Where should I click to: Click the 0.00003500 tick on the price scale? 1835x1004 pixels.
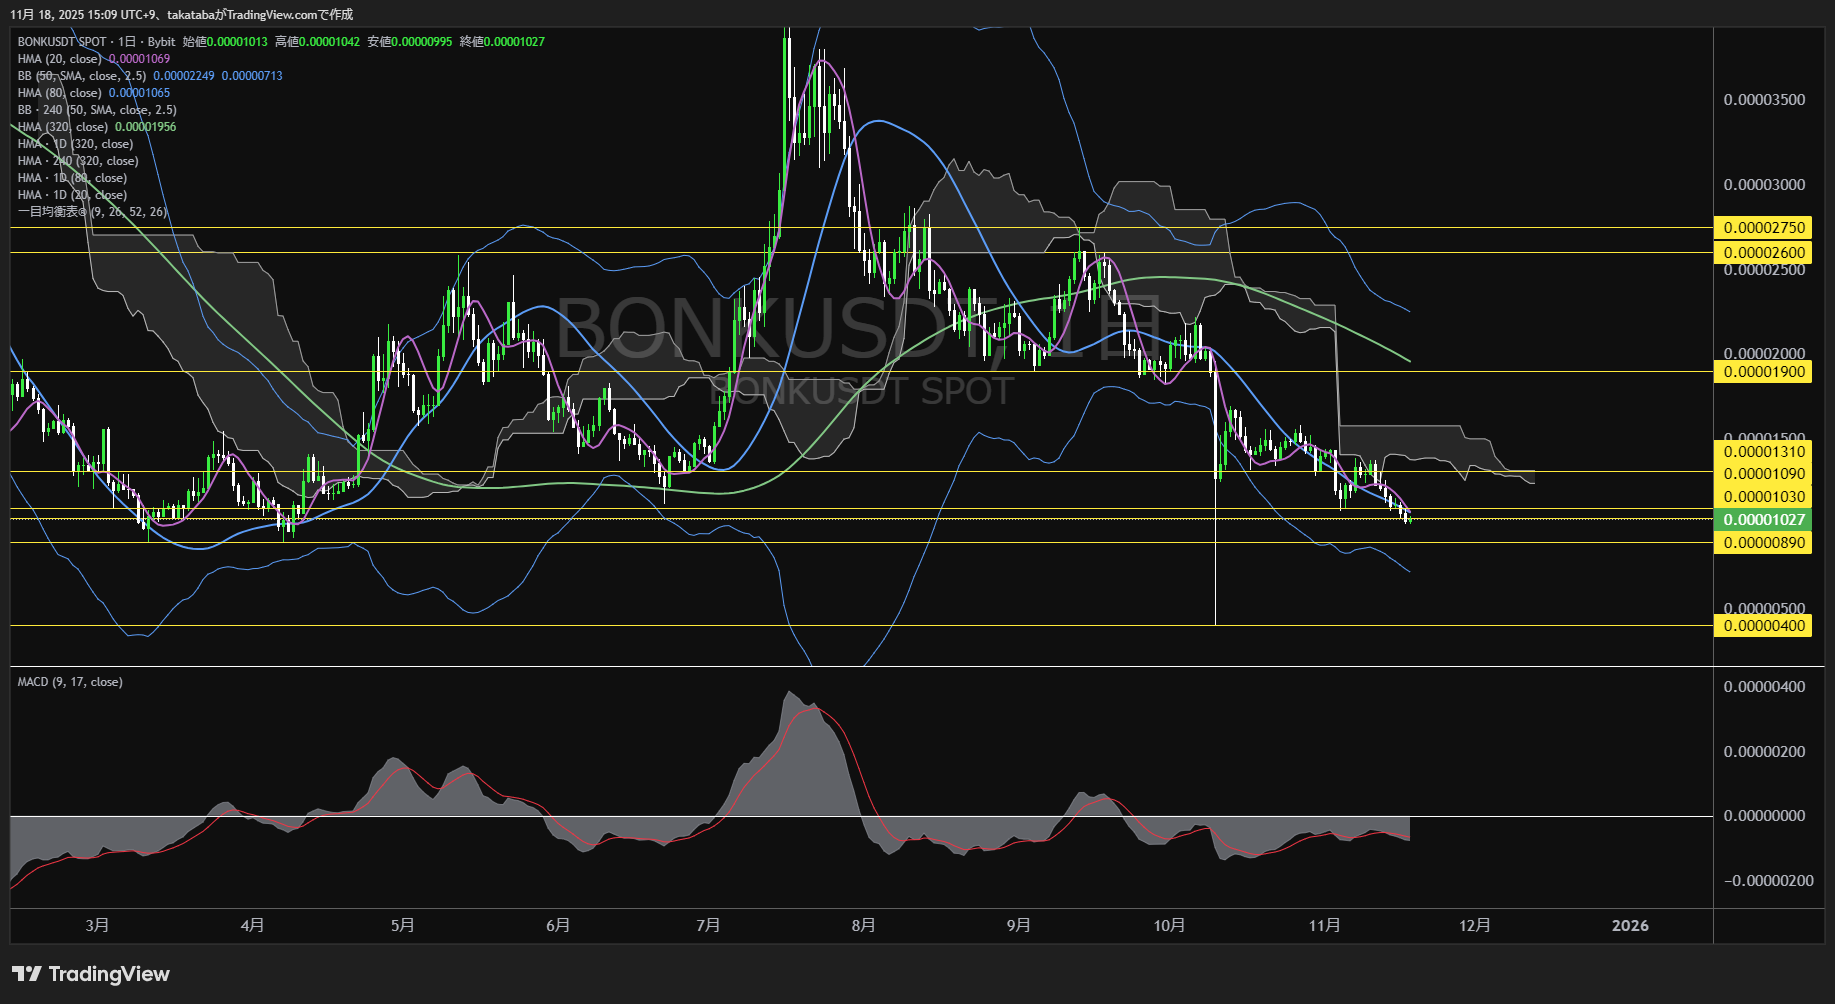click(1764, 100)
